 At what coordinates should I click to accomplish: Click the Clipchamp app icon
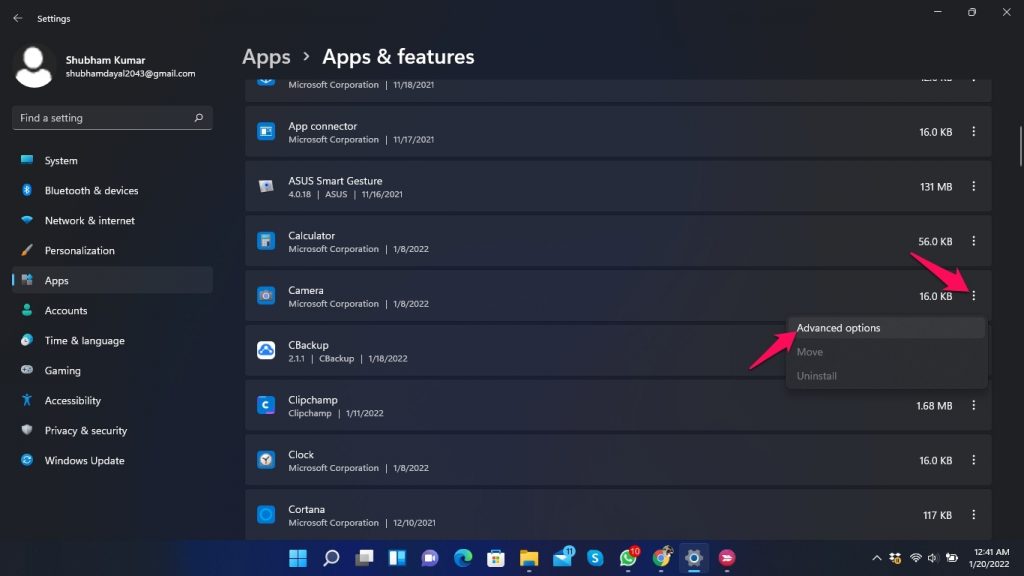click(266, 405)
